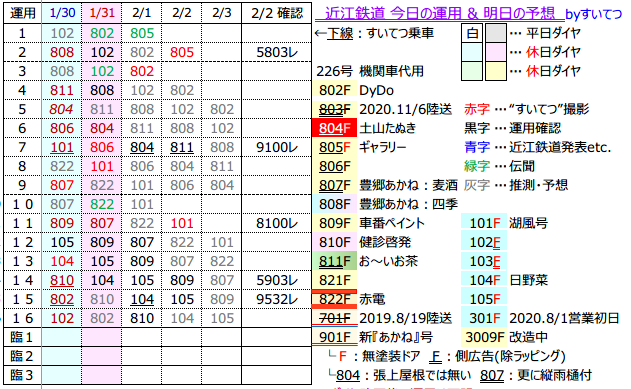Click the 豊郷あかね：四季 label
This screenshot has width=631, height=389.
click(x=408, y=204)
